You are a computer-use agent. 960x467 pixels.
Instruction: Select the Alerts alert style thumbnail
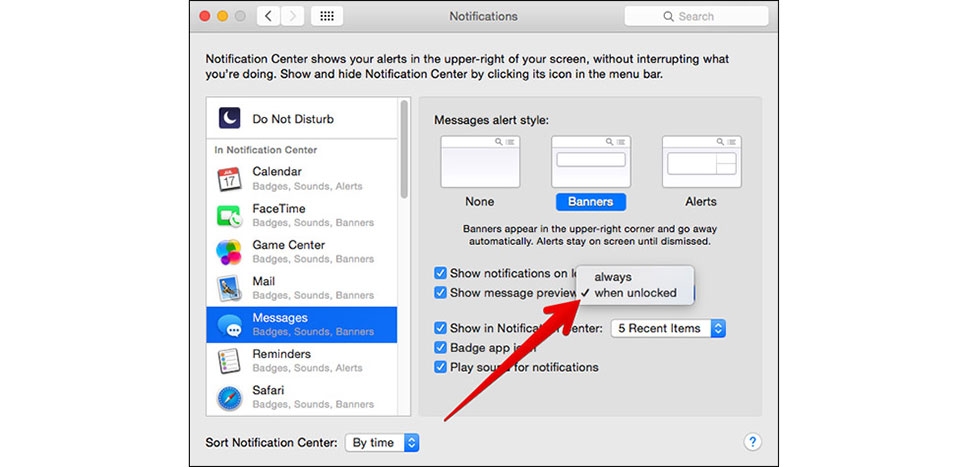(x=702, y=162)
